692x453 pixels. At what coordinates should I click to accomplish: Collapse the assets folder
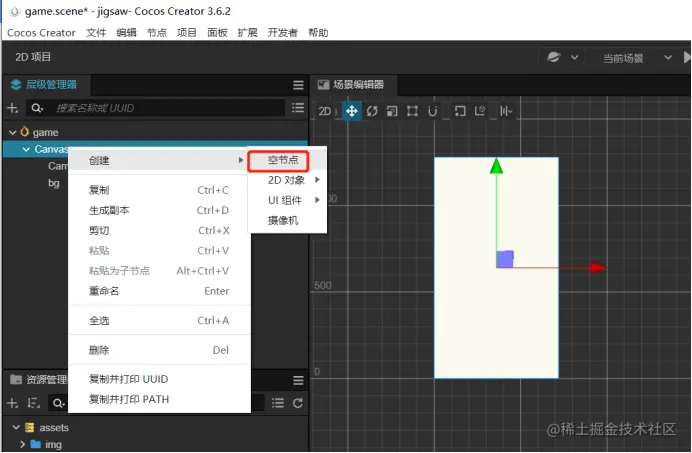(16, 427)
